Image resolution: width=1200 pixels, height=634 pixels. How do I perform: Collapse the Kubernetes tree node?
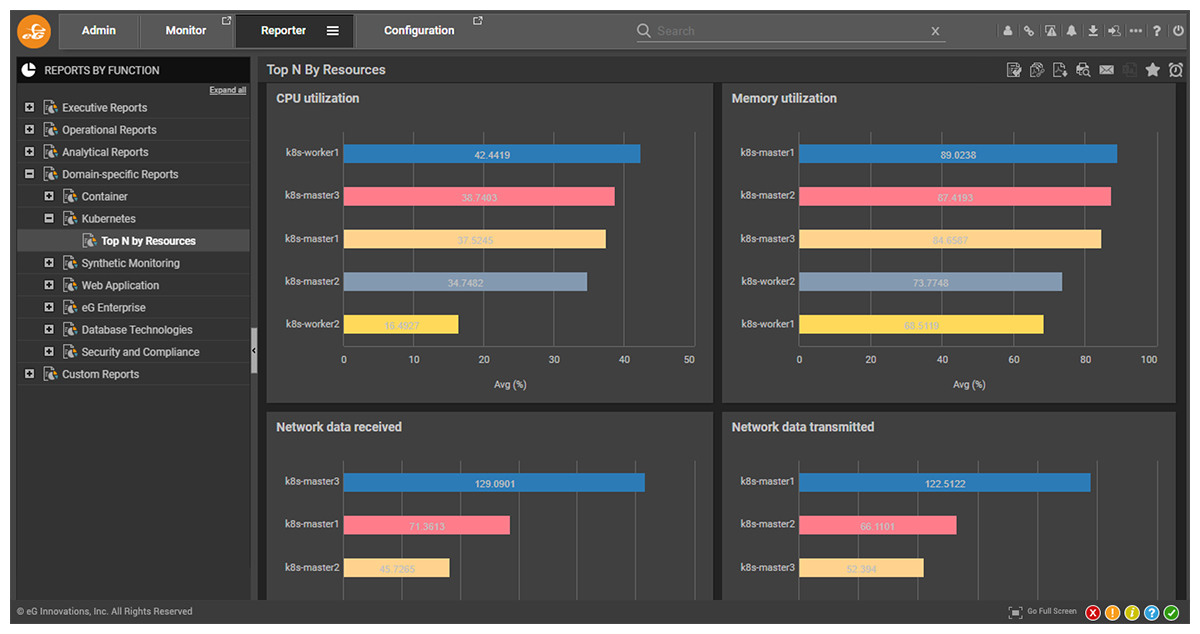pyautogui.click(x=48, y=218)
